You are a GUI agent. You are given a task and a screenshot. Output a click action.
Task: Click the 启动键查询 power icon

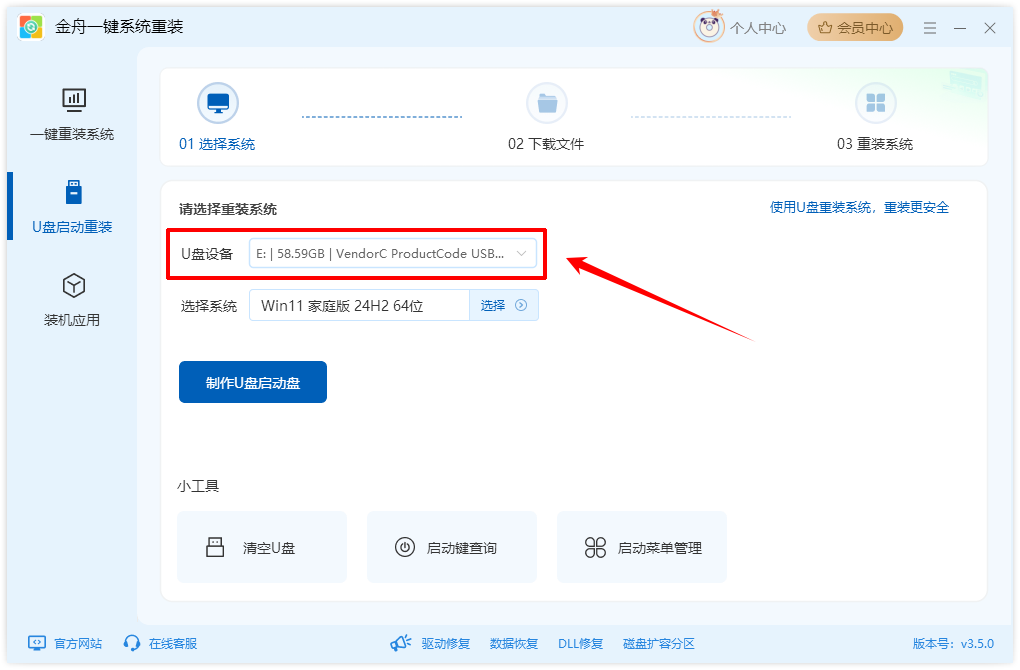[405, 547]
